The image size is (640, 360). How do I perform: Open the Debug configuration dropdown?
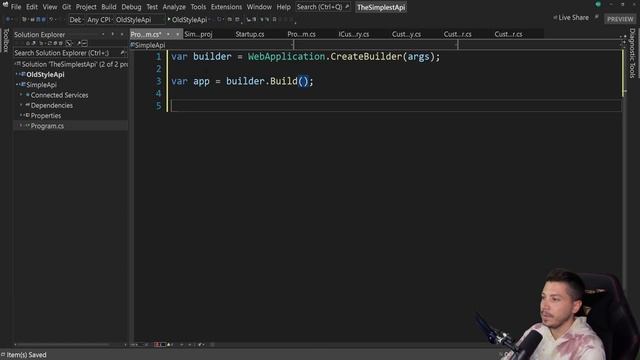tap(76, 20)
